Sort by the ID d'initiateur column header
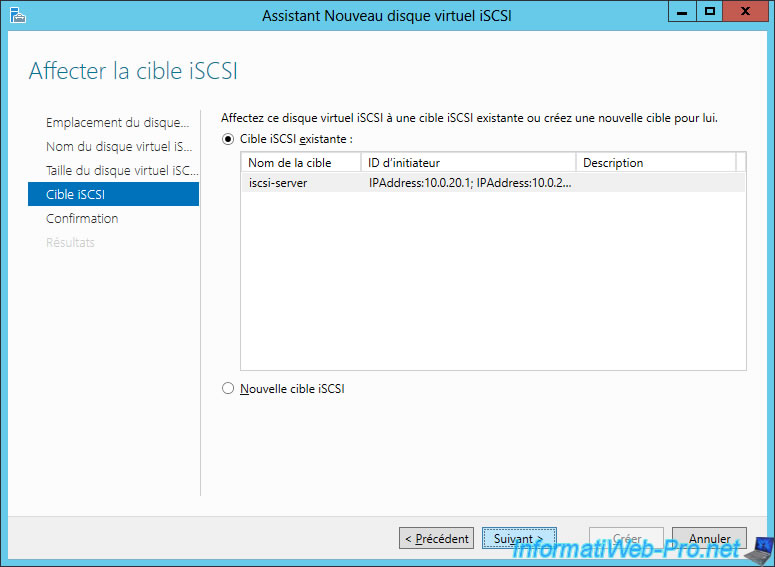The image size is (775, 567). click(x=468, y=163)
